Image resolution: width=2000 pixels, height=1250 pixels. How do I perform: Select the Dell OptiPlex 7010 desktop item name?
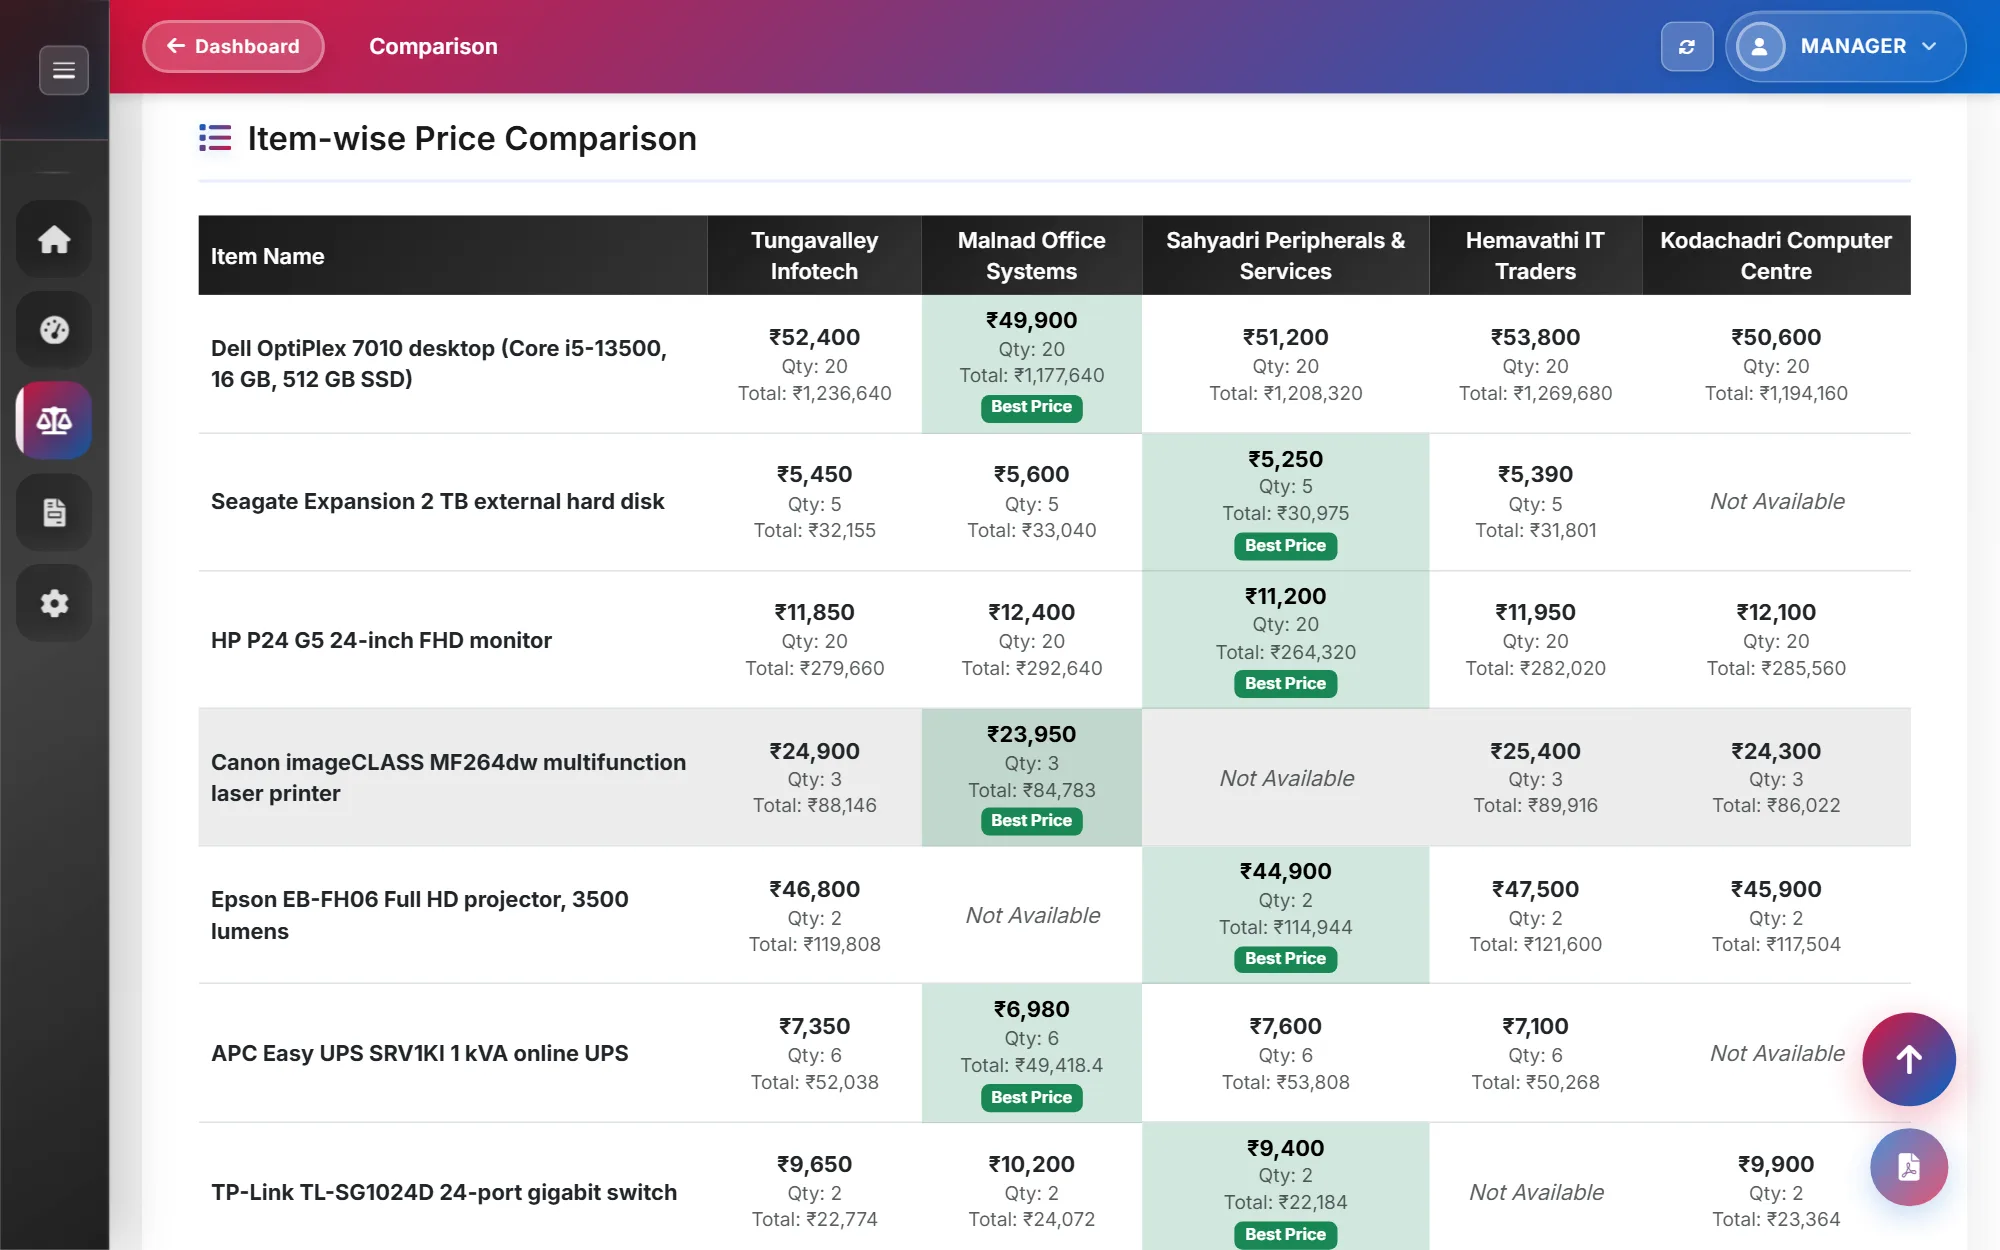tap(439, 364)
